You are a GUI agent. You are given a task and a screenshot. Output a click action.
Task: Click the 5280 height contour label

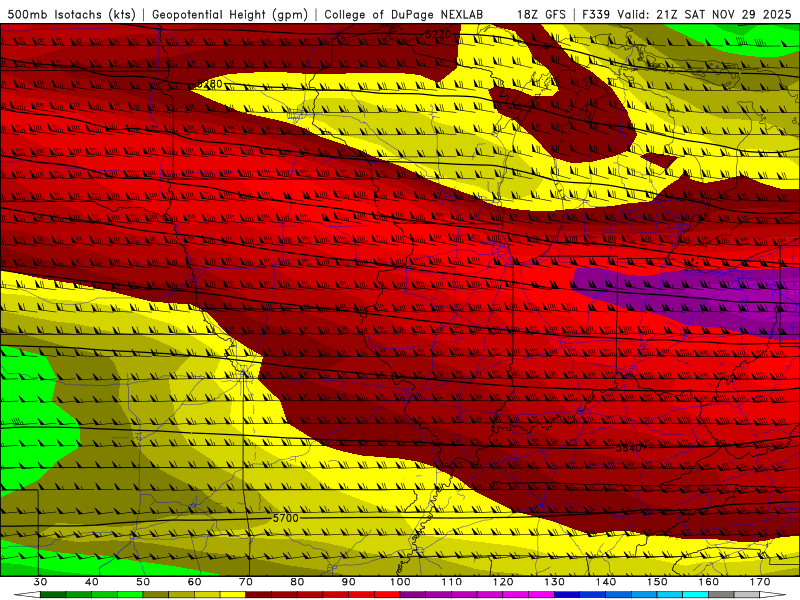point(210,84)
